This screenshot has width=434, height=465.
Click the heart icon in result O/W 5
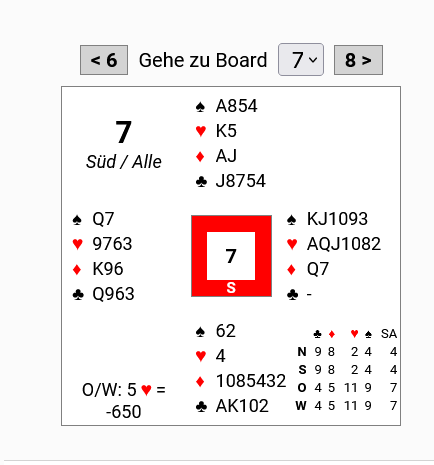147,390
